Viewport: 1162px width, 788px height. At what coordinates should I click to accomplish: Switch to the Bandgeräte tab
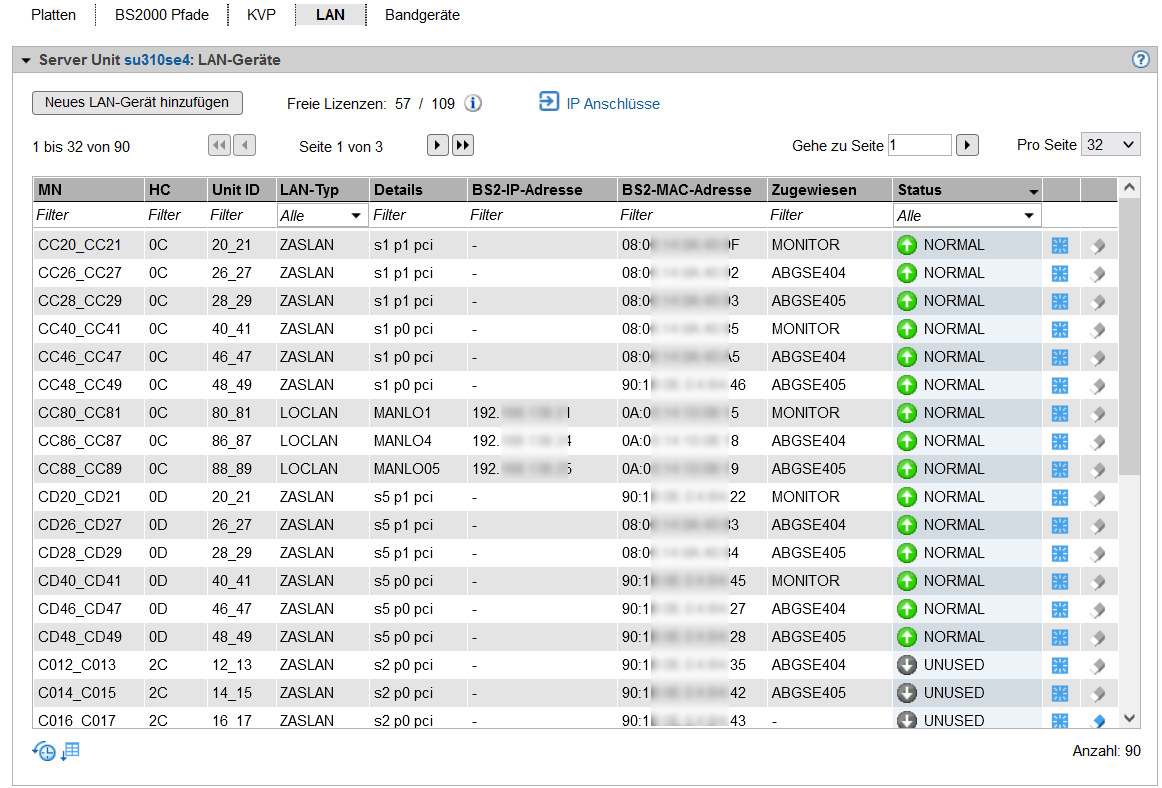click(x=422, y=15)
